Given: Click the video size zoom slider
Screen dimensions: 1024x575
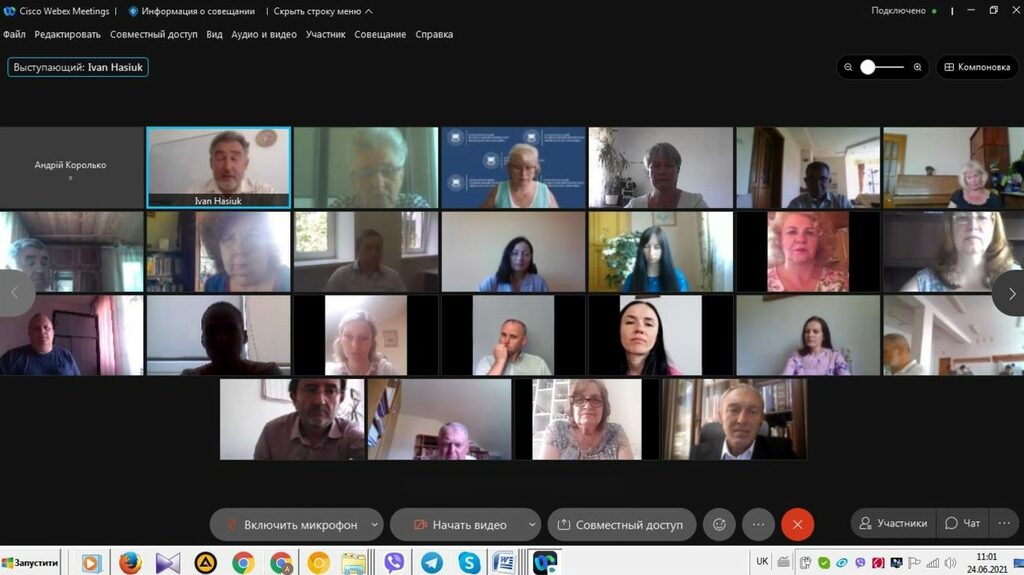Looking at the screenshot, I should (x=883, y=67).
